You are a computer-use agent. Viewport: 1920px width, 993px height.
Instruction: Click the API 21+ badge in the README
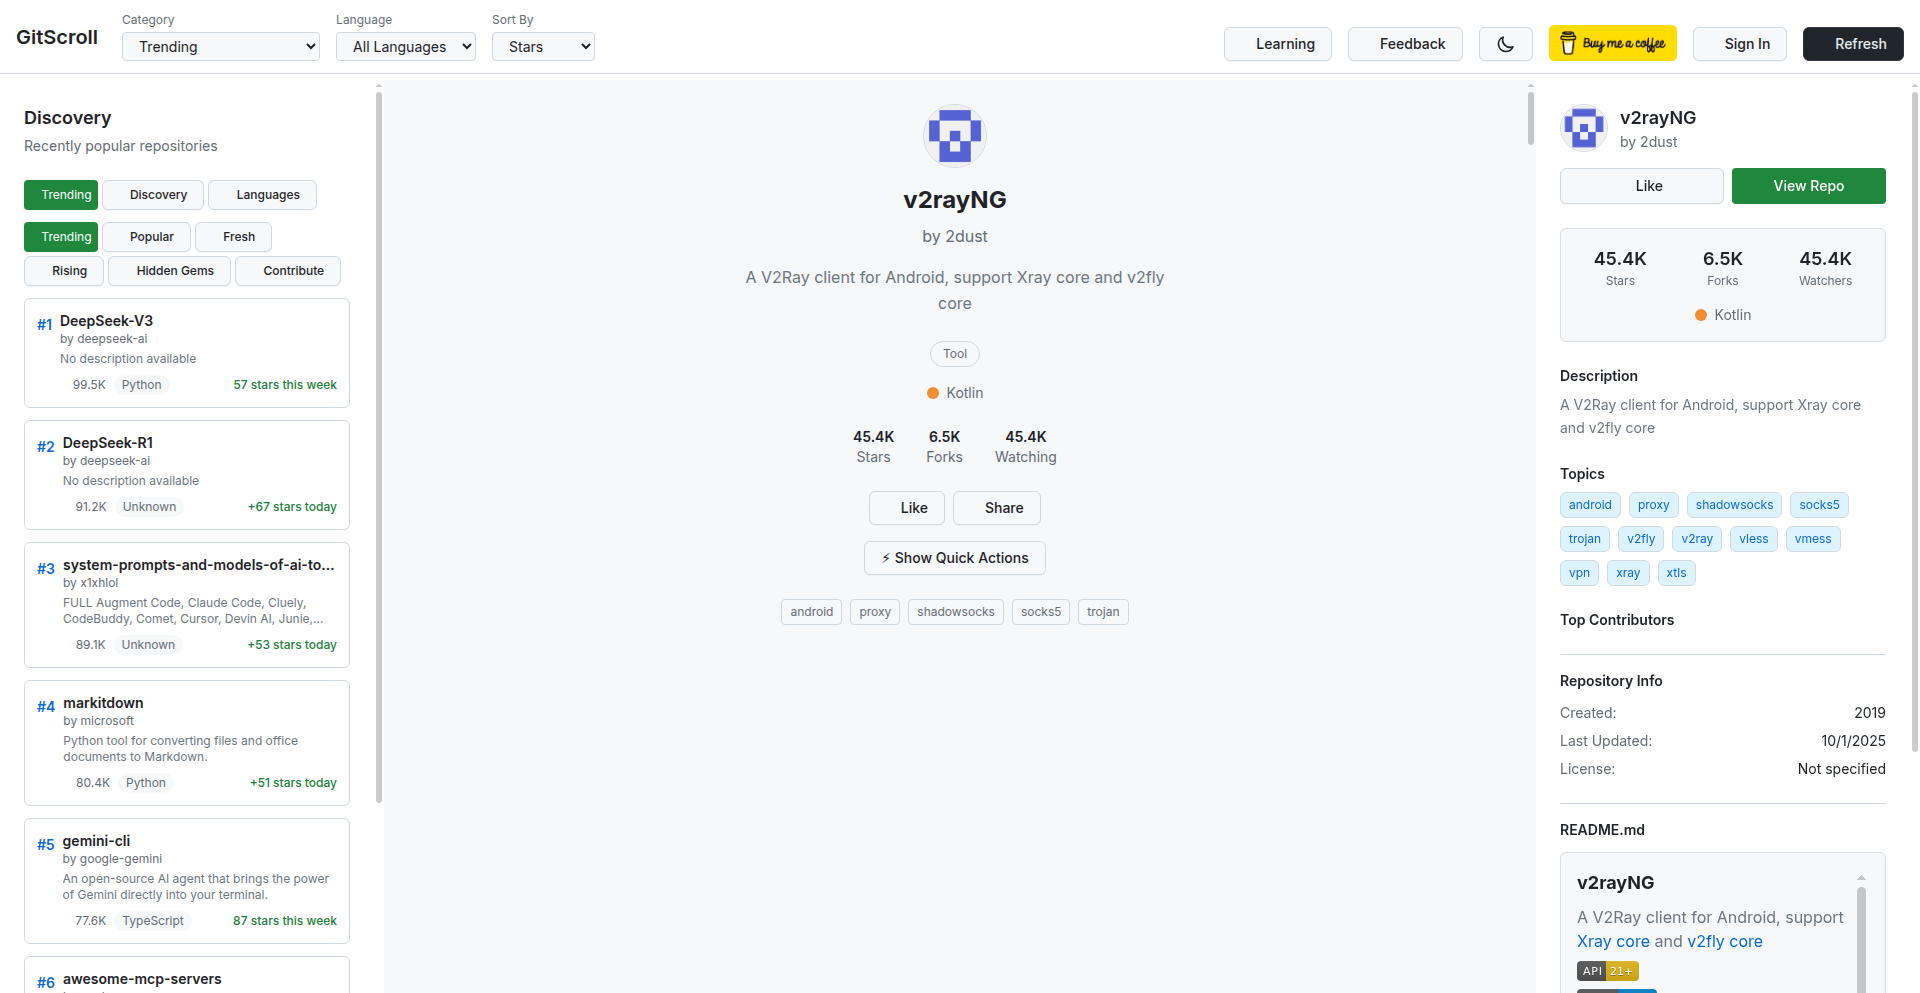pos(1607,971)
